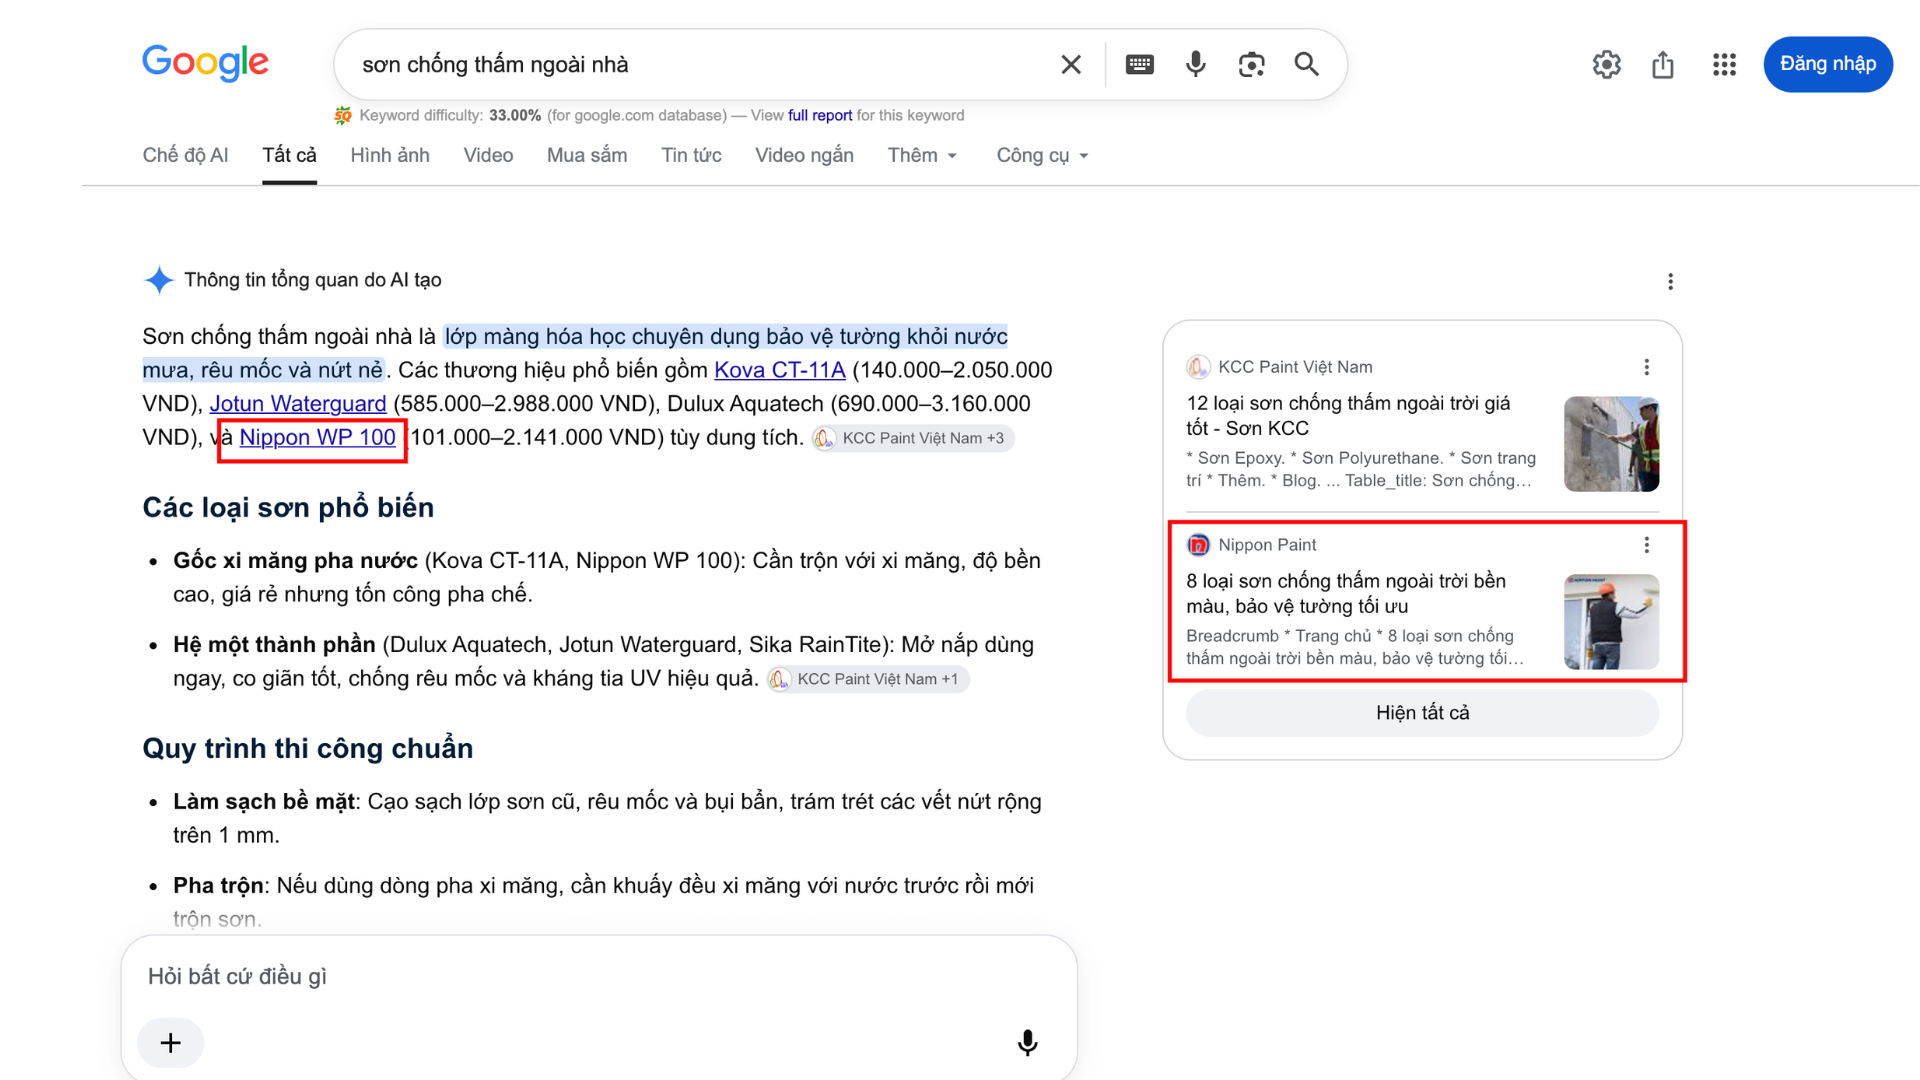
Task: Switch to the Hình ảnh tab
Action: [x=390, y=155]
